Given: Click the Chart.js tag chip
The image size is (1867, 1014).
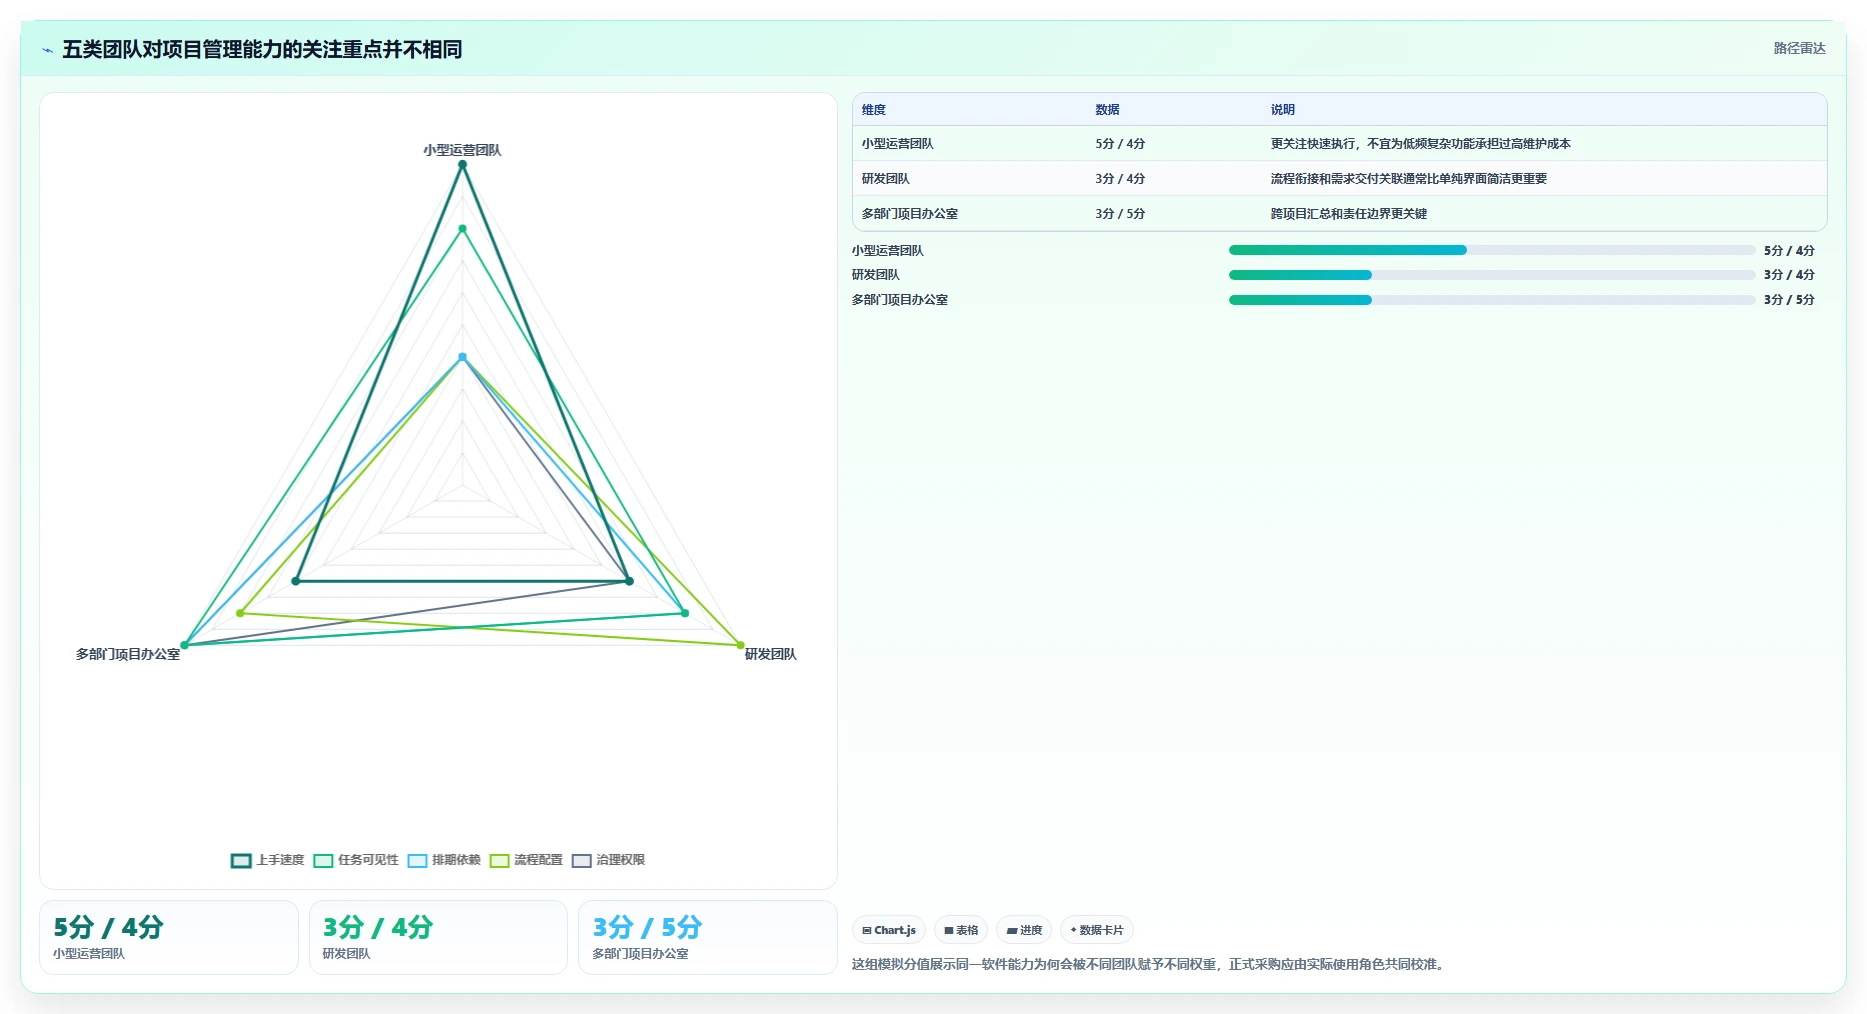Looking at the screenshot, I should [889, 930].
